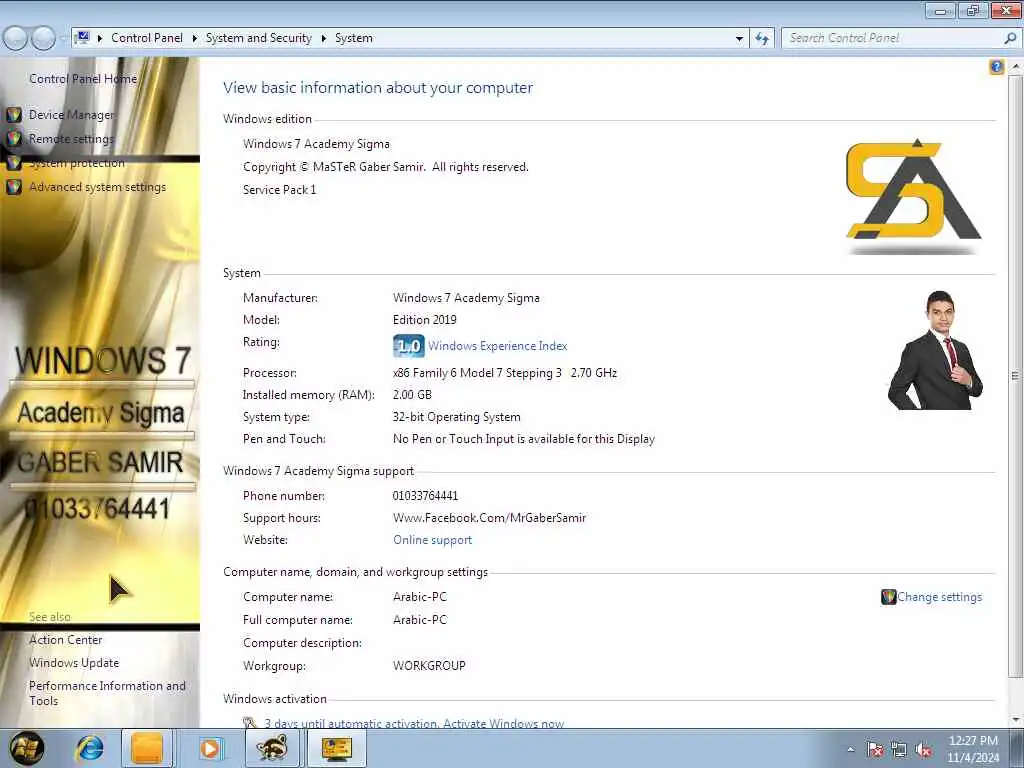Open Performance Information and Tools
The image size is (1024, 768).
tap(107, 694)
